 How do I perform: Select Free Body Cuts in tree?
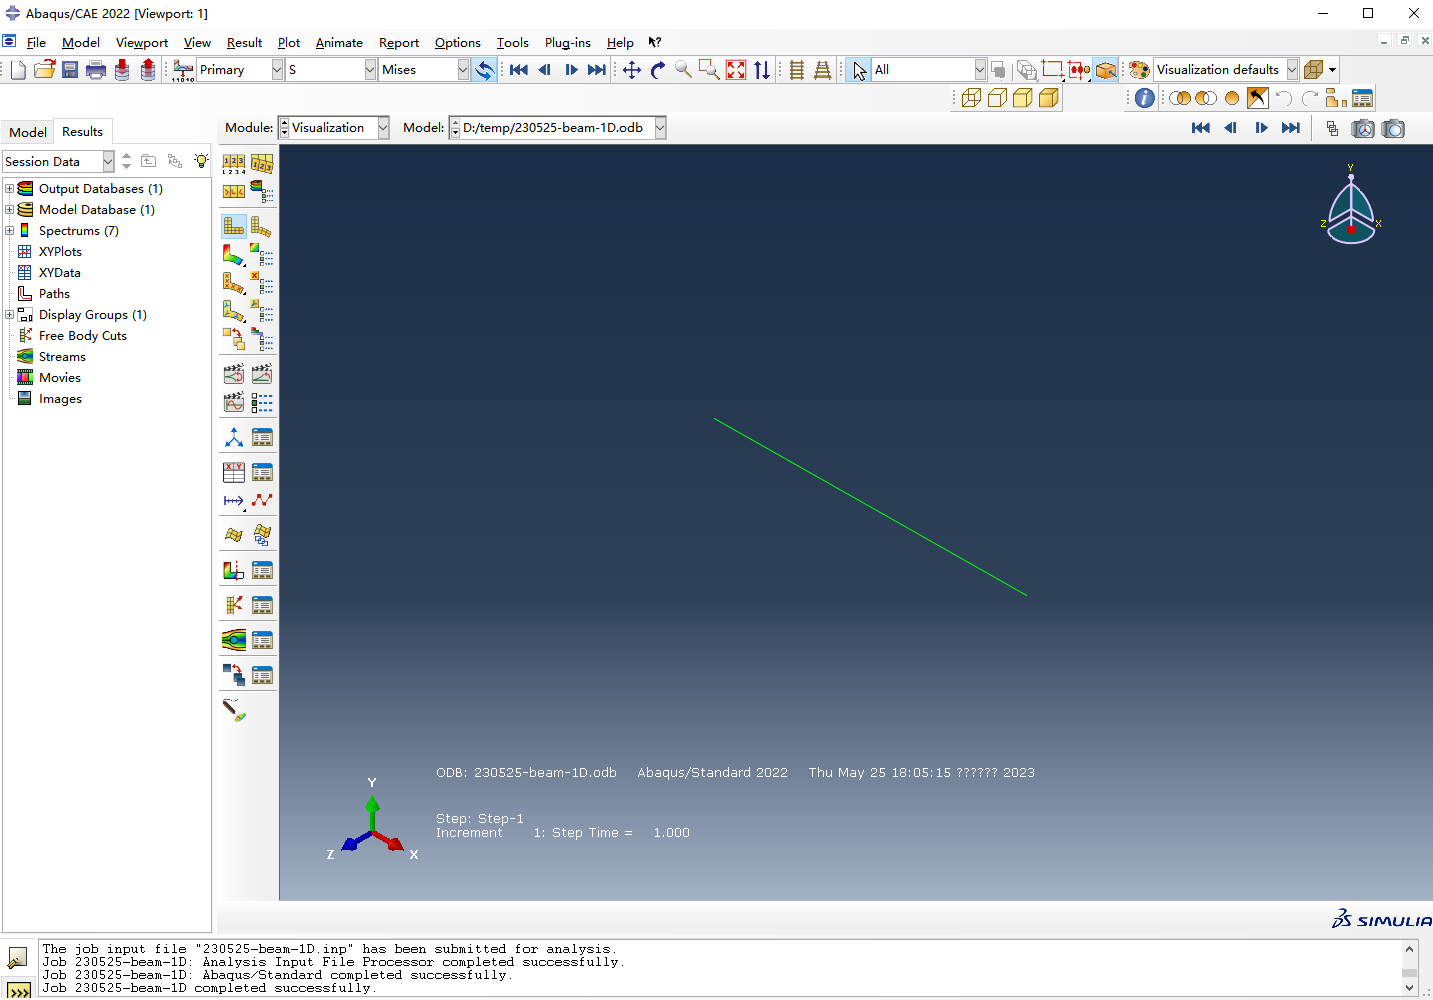click(82, 336)
